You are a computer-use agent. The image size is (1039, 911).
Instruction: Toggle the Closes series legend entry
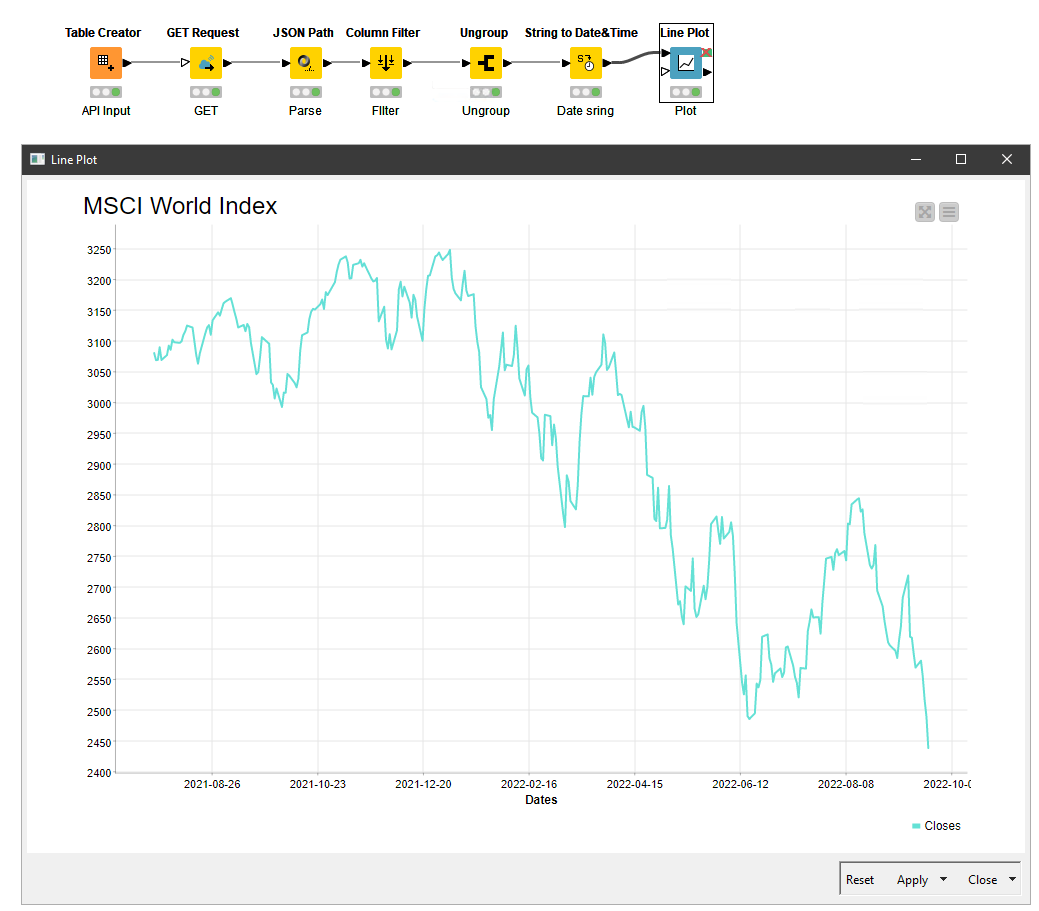936,826
